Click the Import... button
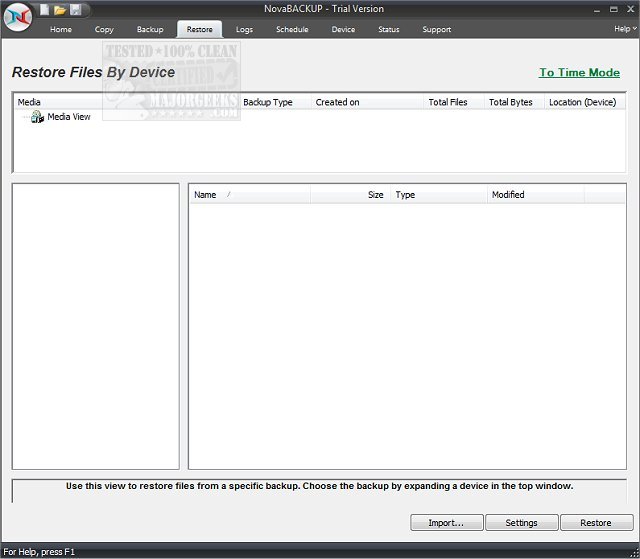 click(x=447, y=523)
